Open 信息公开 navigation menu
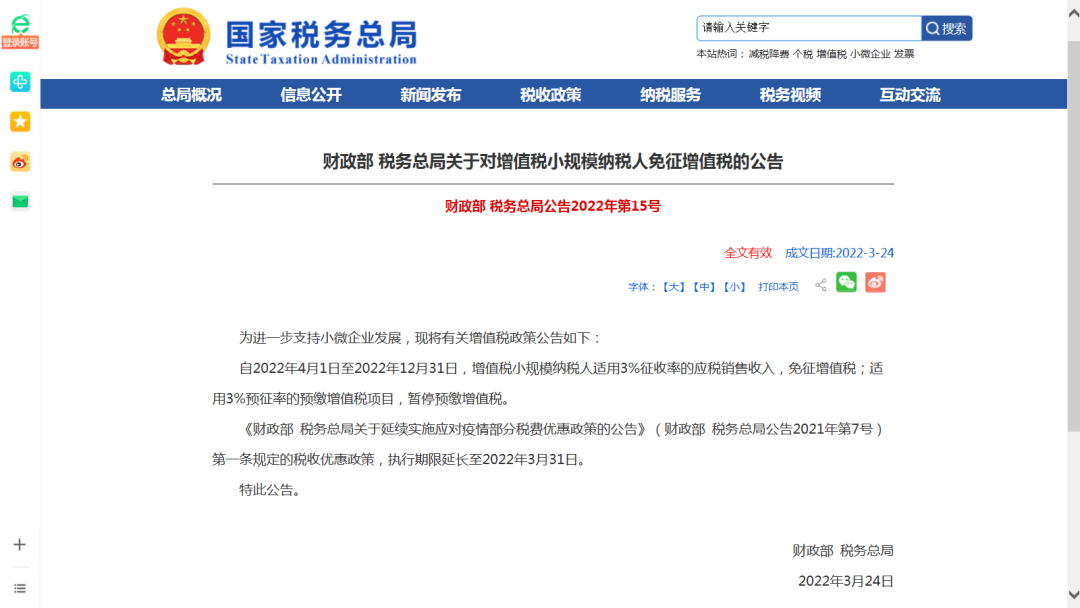The image size is (1080, 608). pos(311,94)
